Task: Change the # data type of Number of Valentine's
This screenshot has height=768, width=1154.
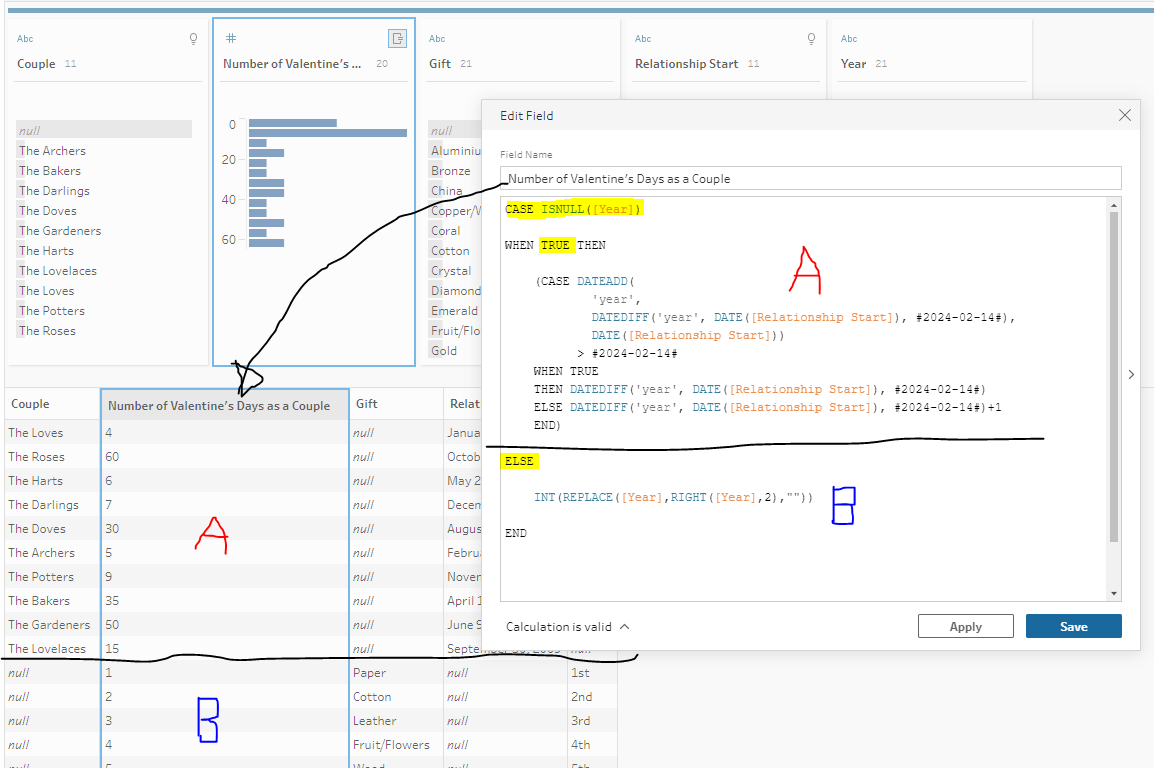Action: click(231, 39)
